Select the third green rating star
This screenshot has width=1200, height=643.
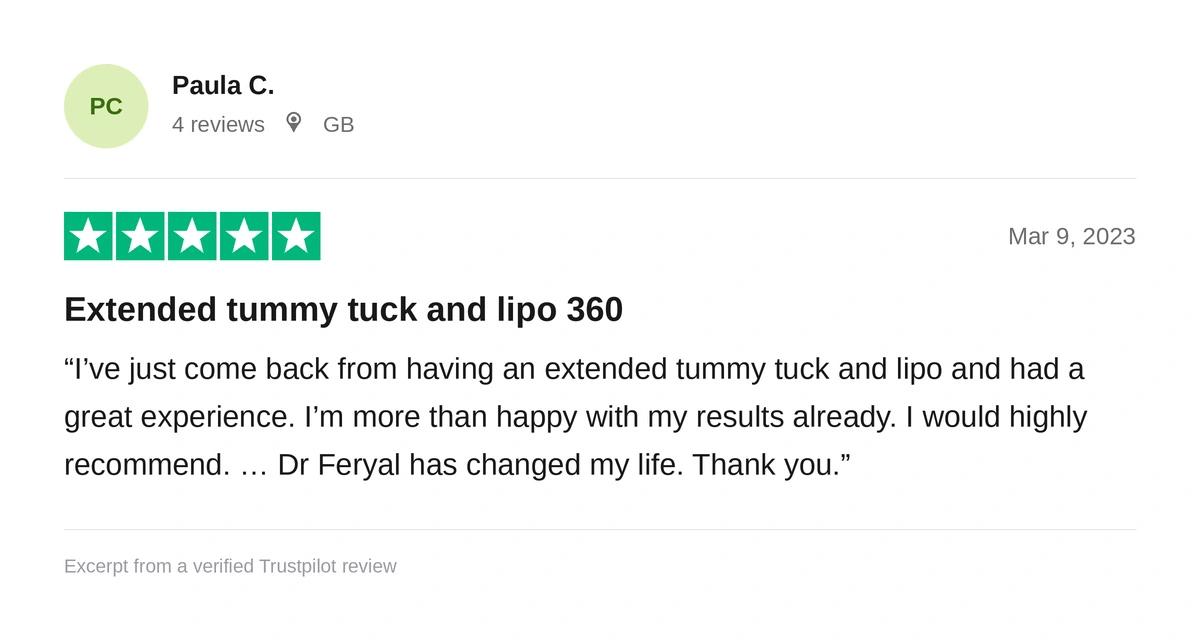pos(192,236)
